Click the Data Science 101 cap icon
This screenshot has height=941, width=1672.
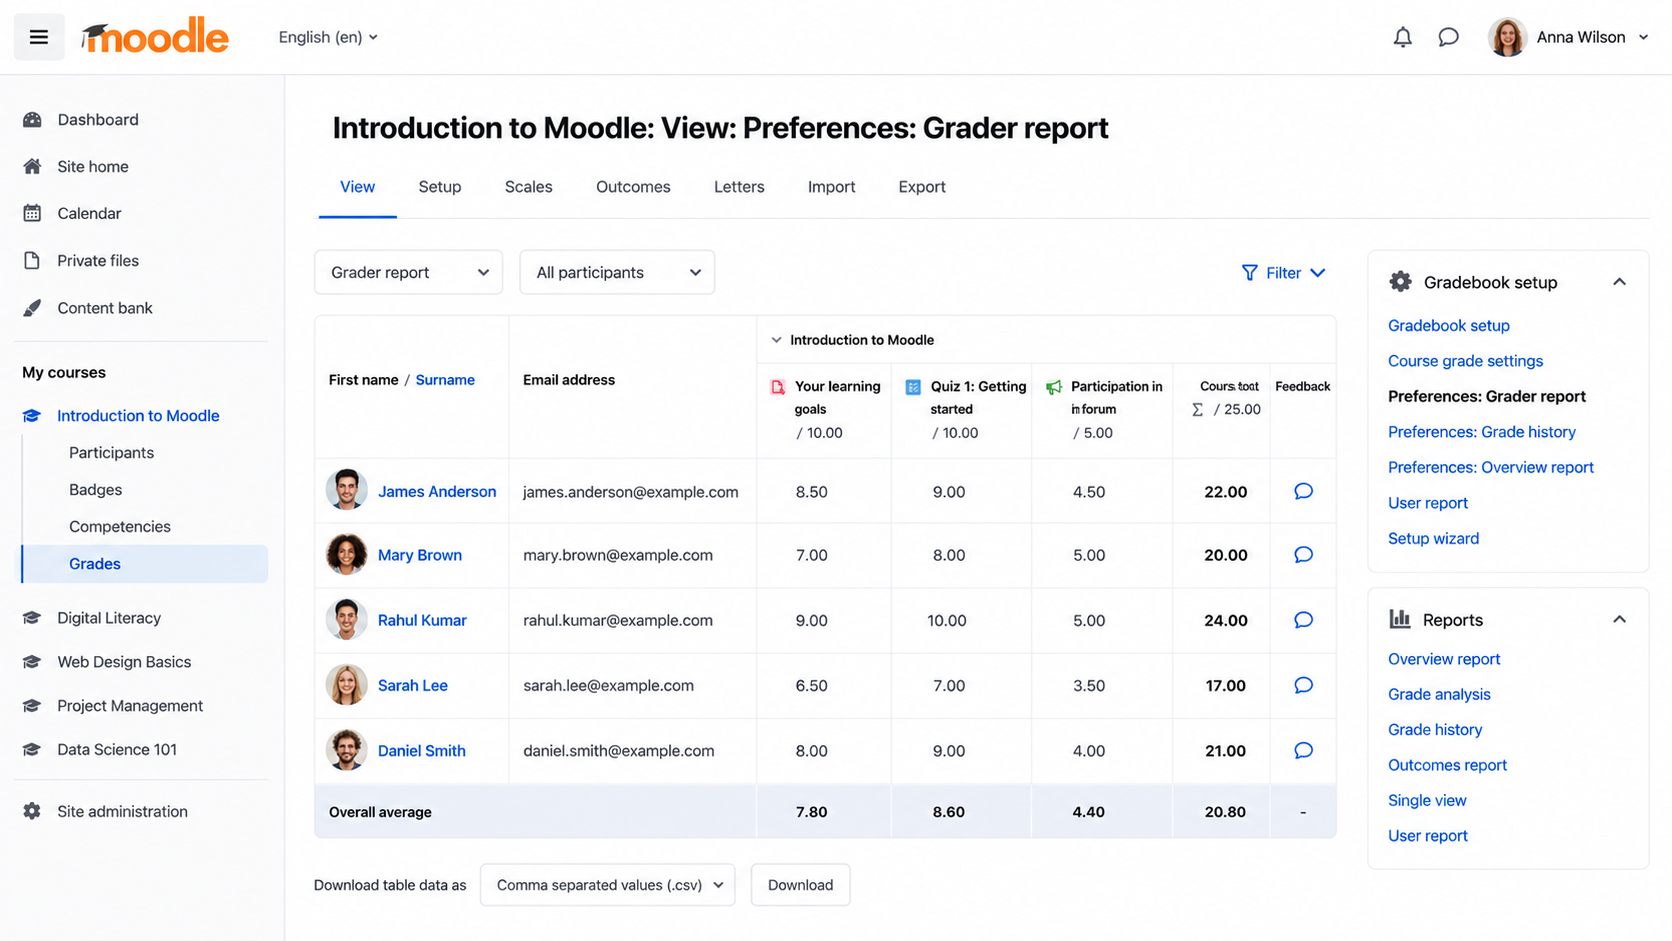point(32,749)
